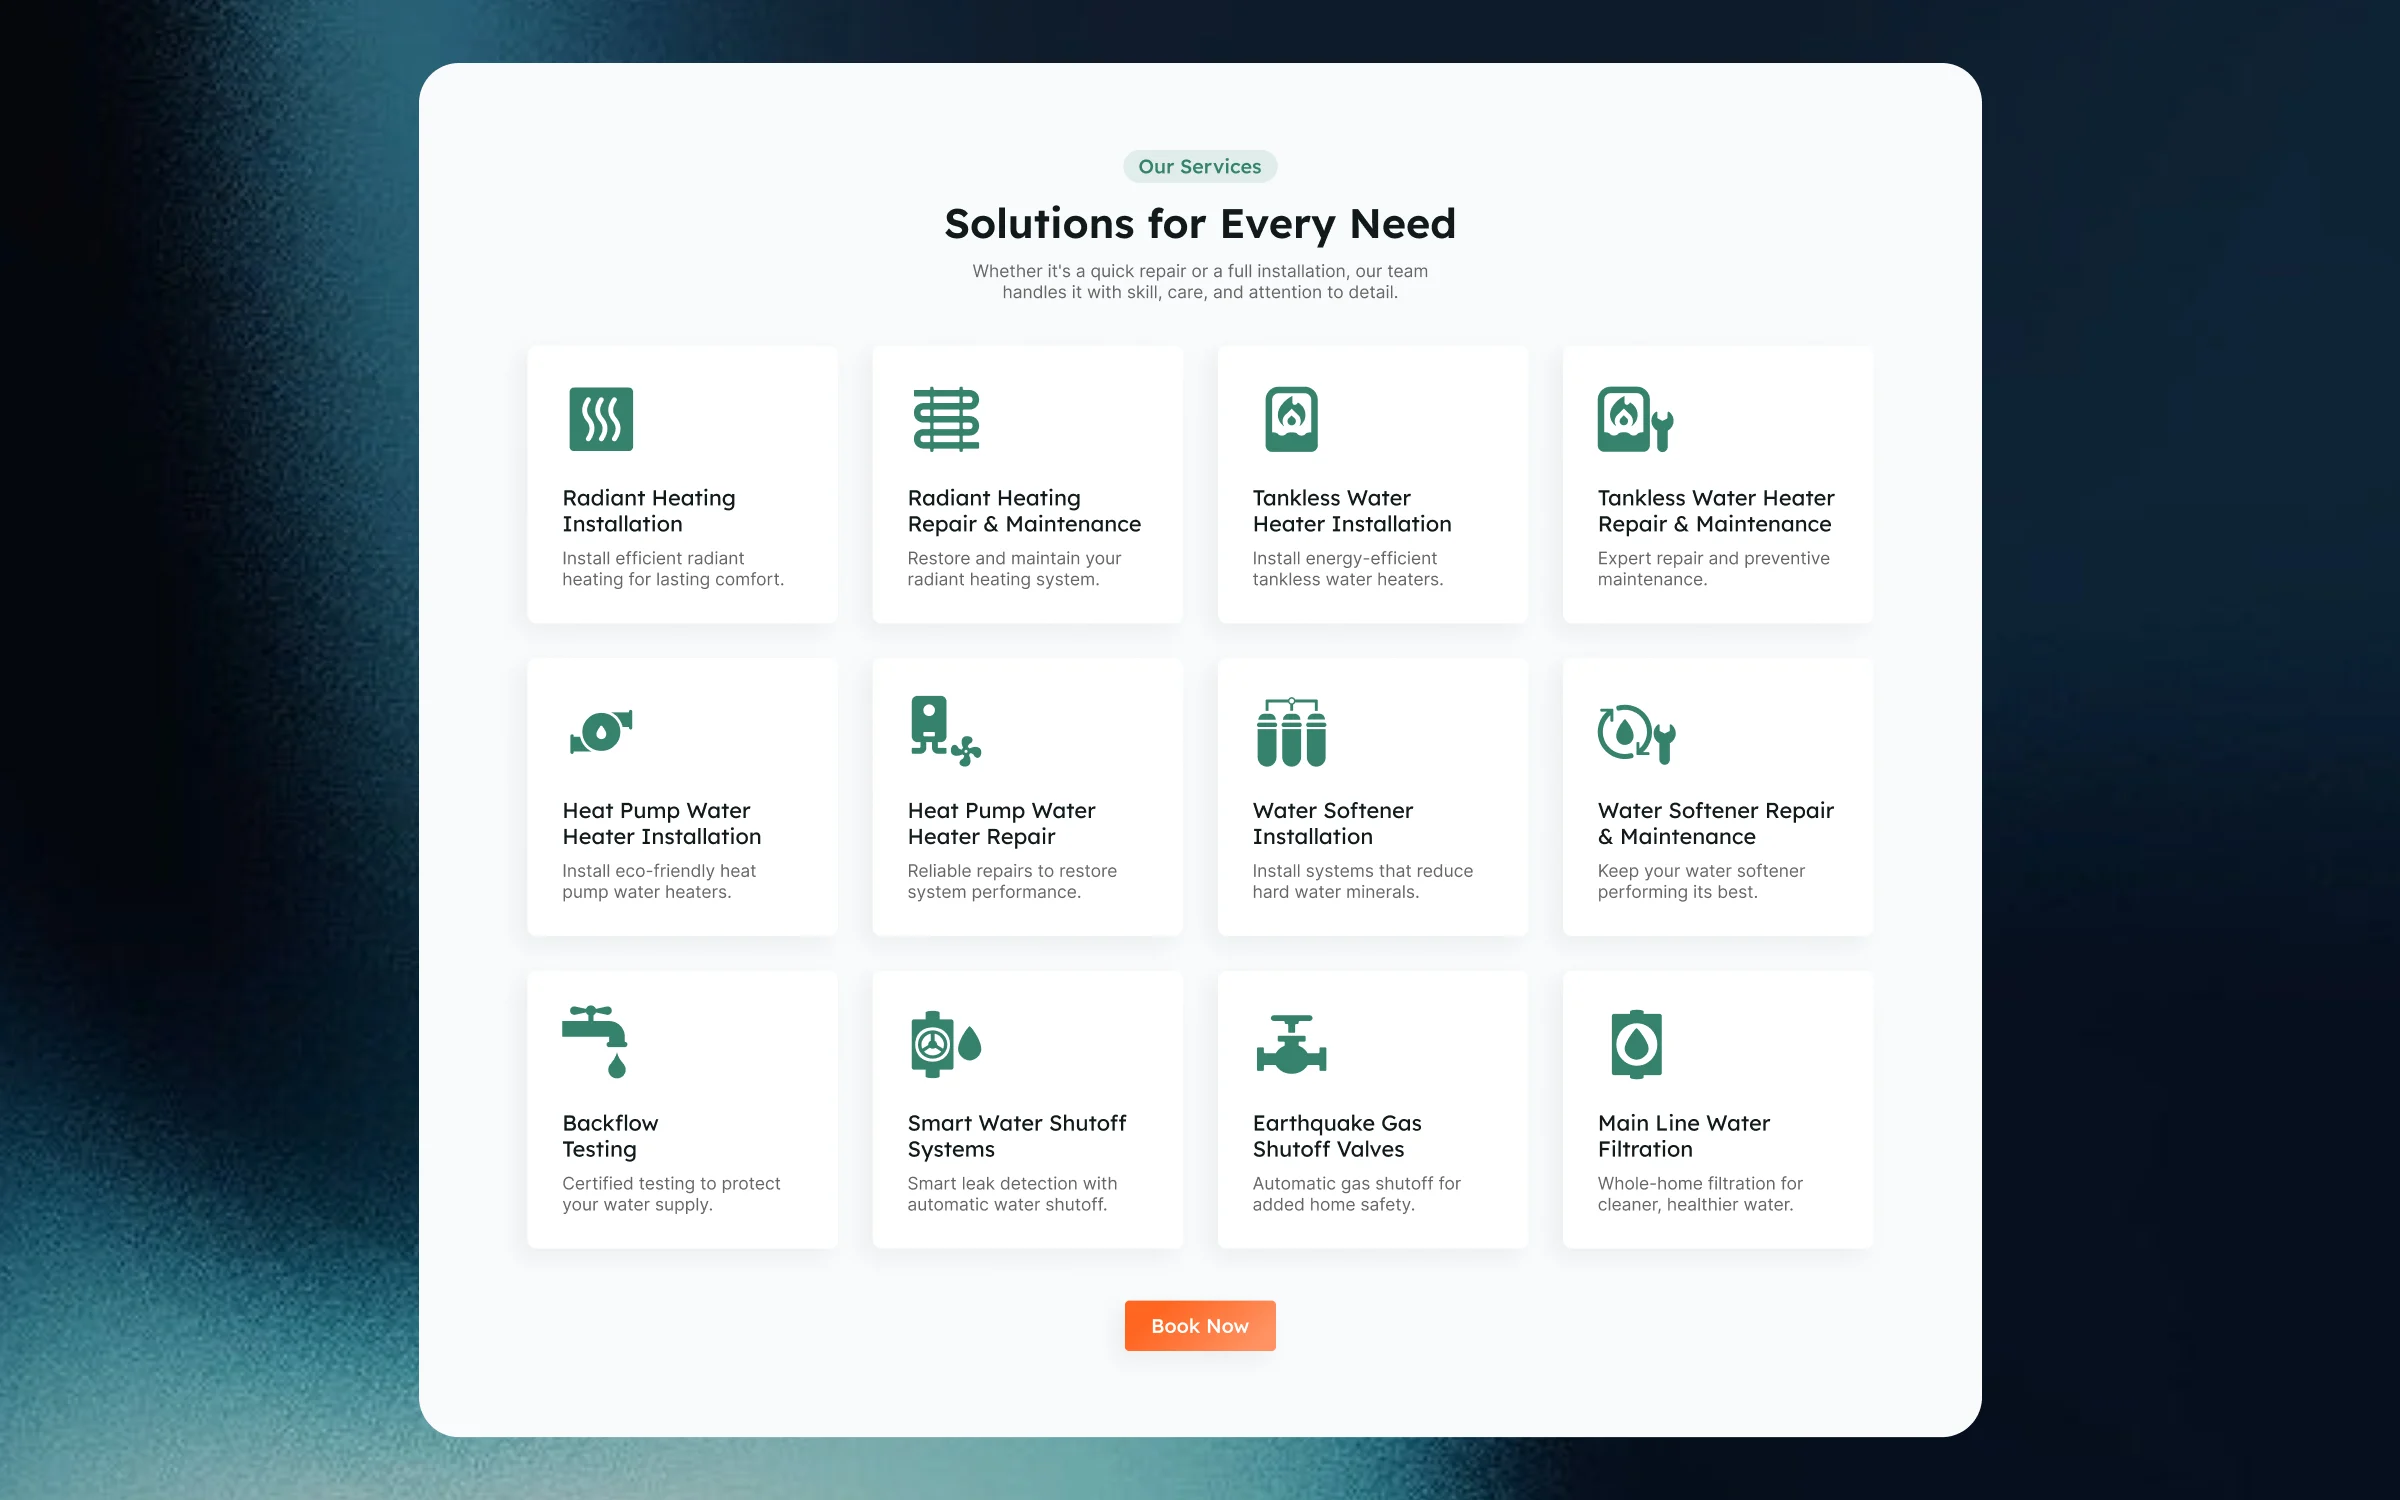
Task: Click the Water Softener Installation tanks icon
Action: point(1291,732)
